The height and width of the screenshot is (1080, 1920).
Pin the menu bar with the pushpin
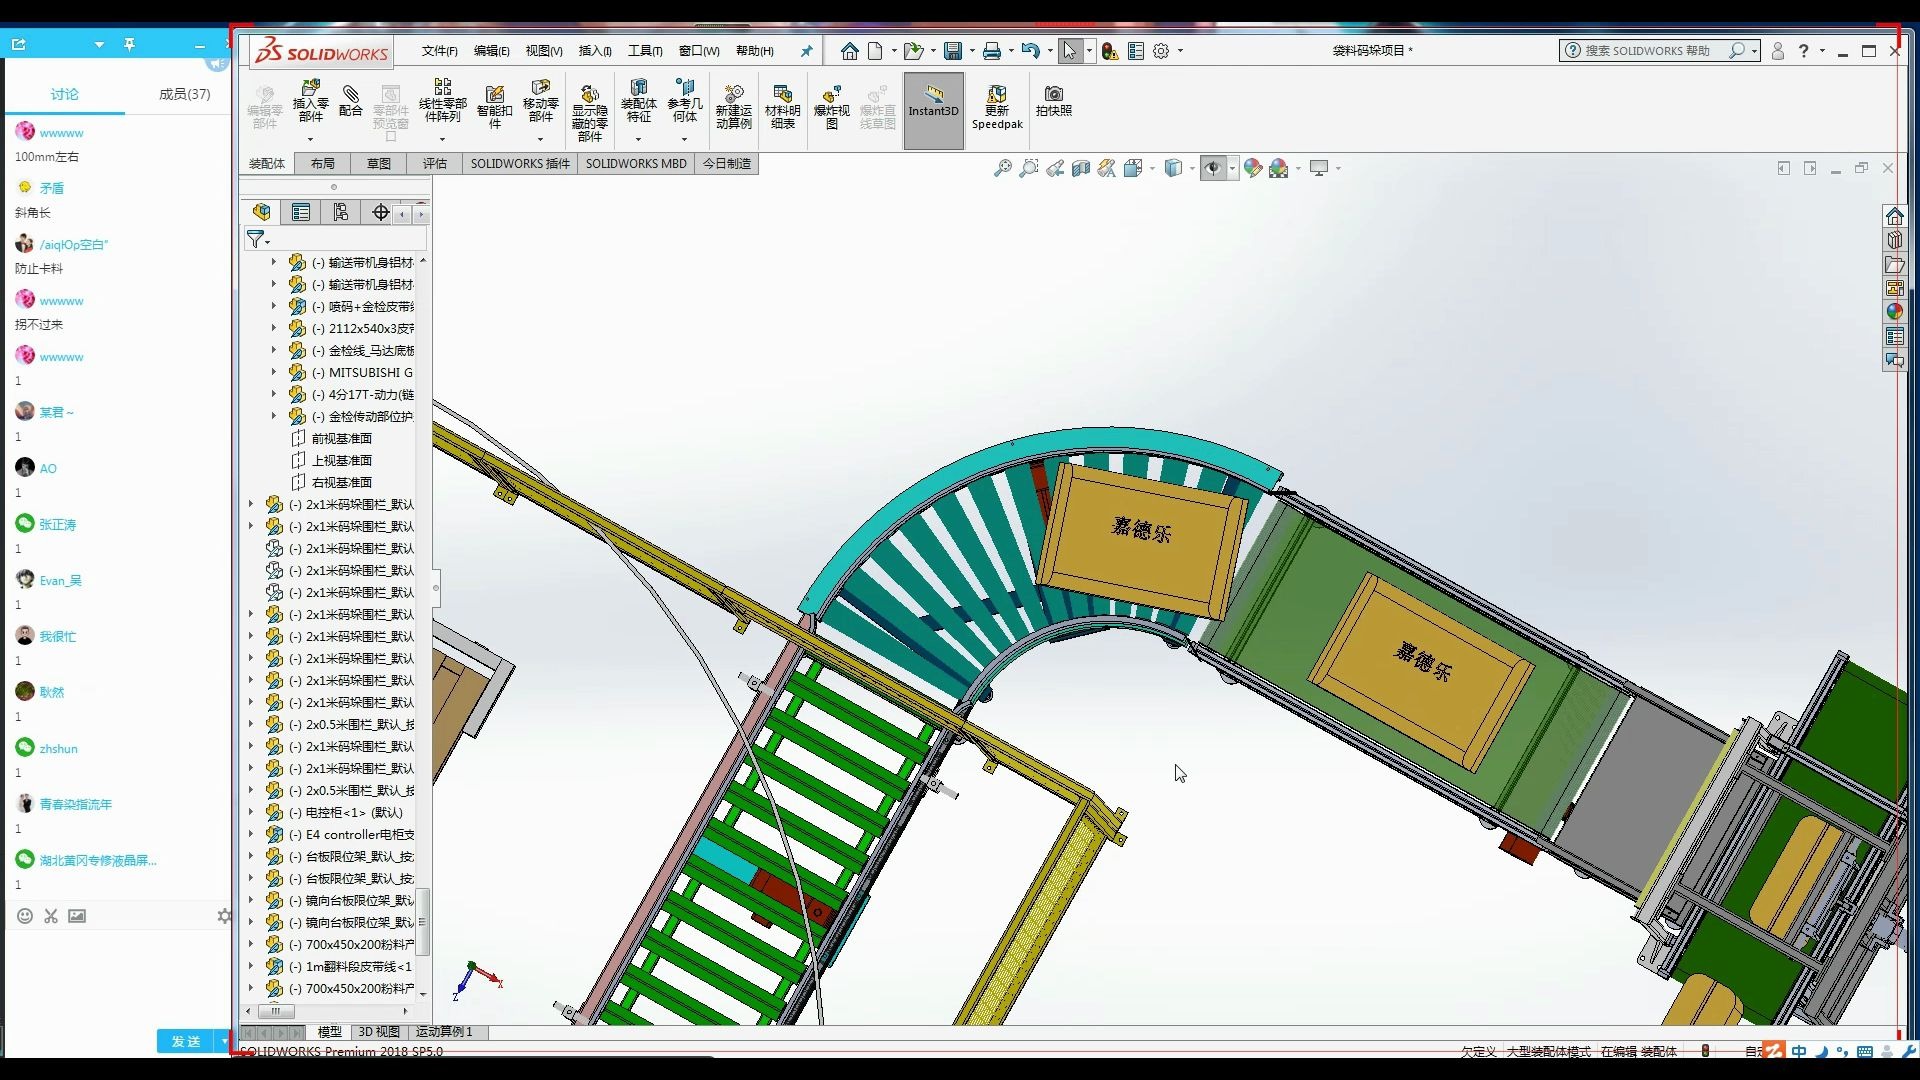point(806,51)
